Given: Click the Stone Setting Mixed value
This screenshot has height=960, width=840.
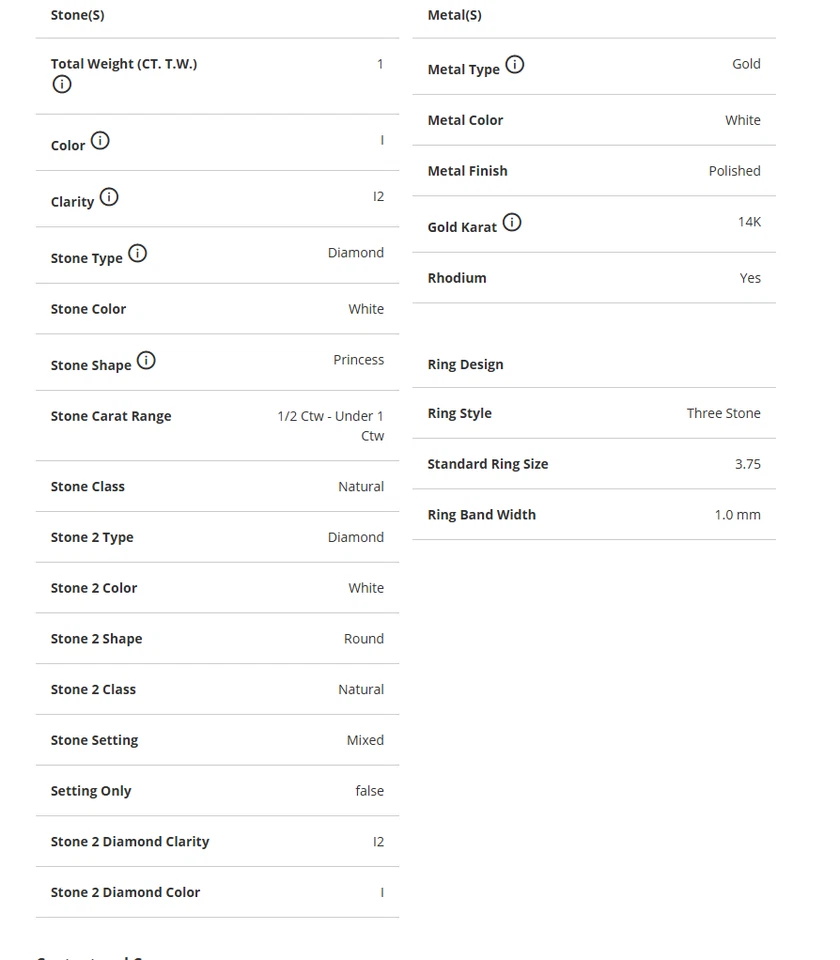Looking at the screenshot, I should point(365,740).
